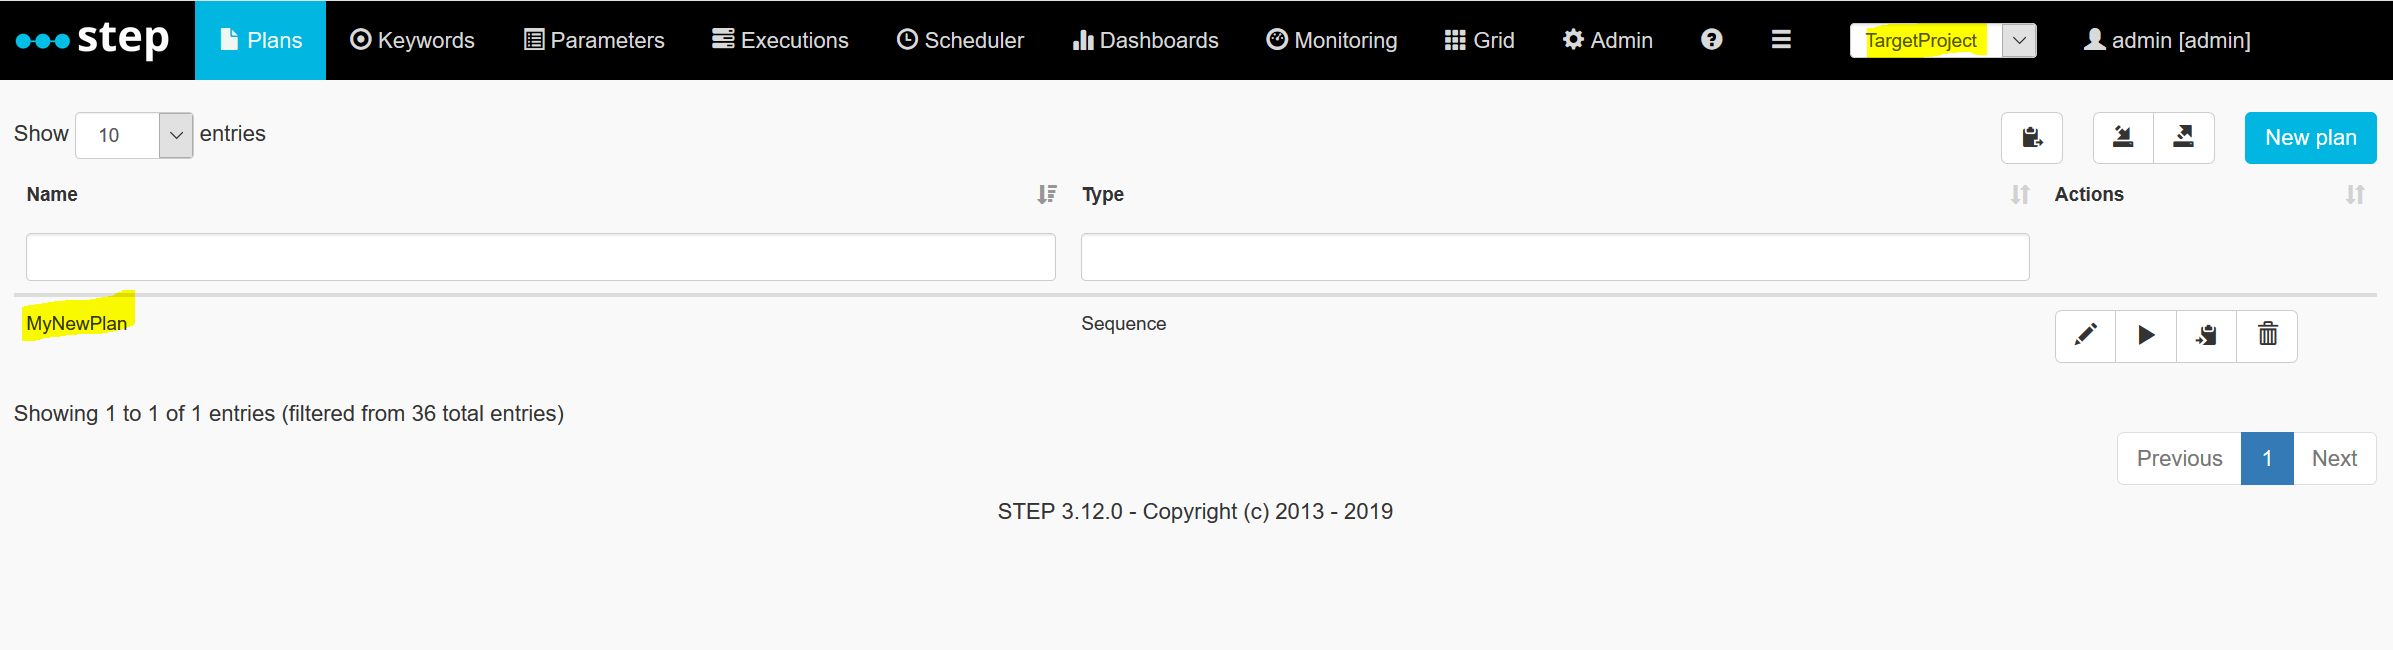Go to the Executions tab
Image resolution: width=2393 pixels, height=650 pixels.
[x=780, y=40]
